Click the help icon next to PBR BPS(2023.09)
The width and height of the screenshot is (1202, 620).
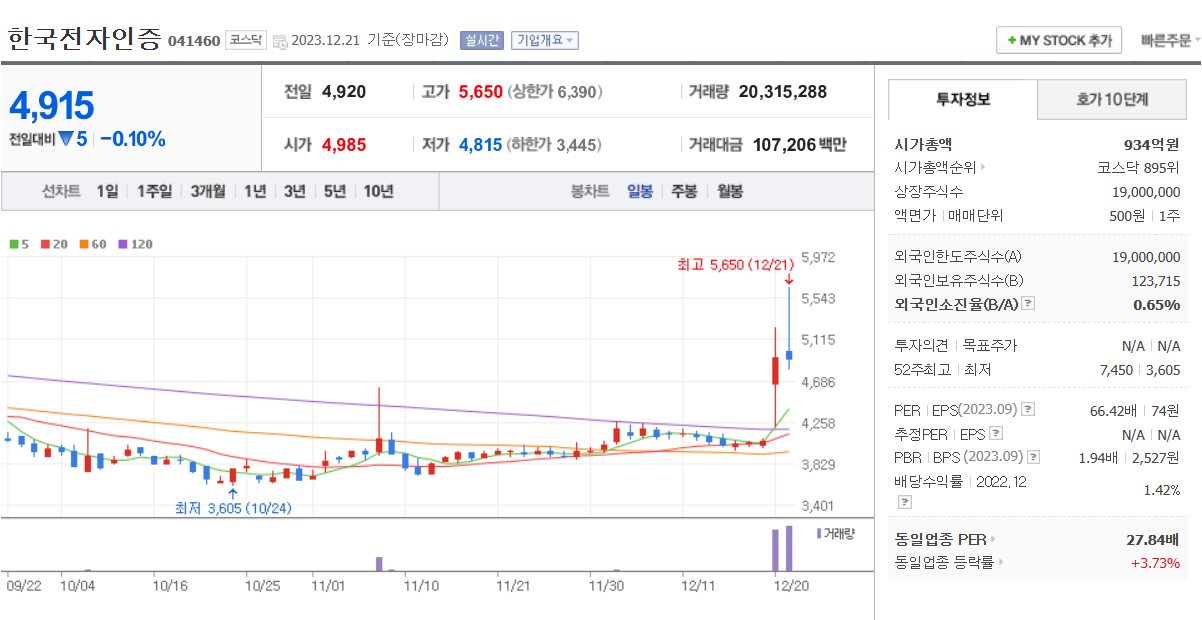click(1033, 458)
